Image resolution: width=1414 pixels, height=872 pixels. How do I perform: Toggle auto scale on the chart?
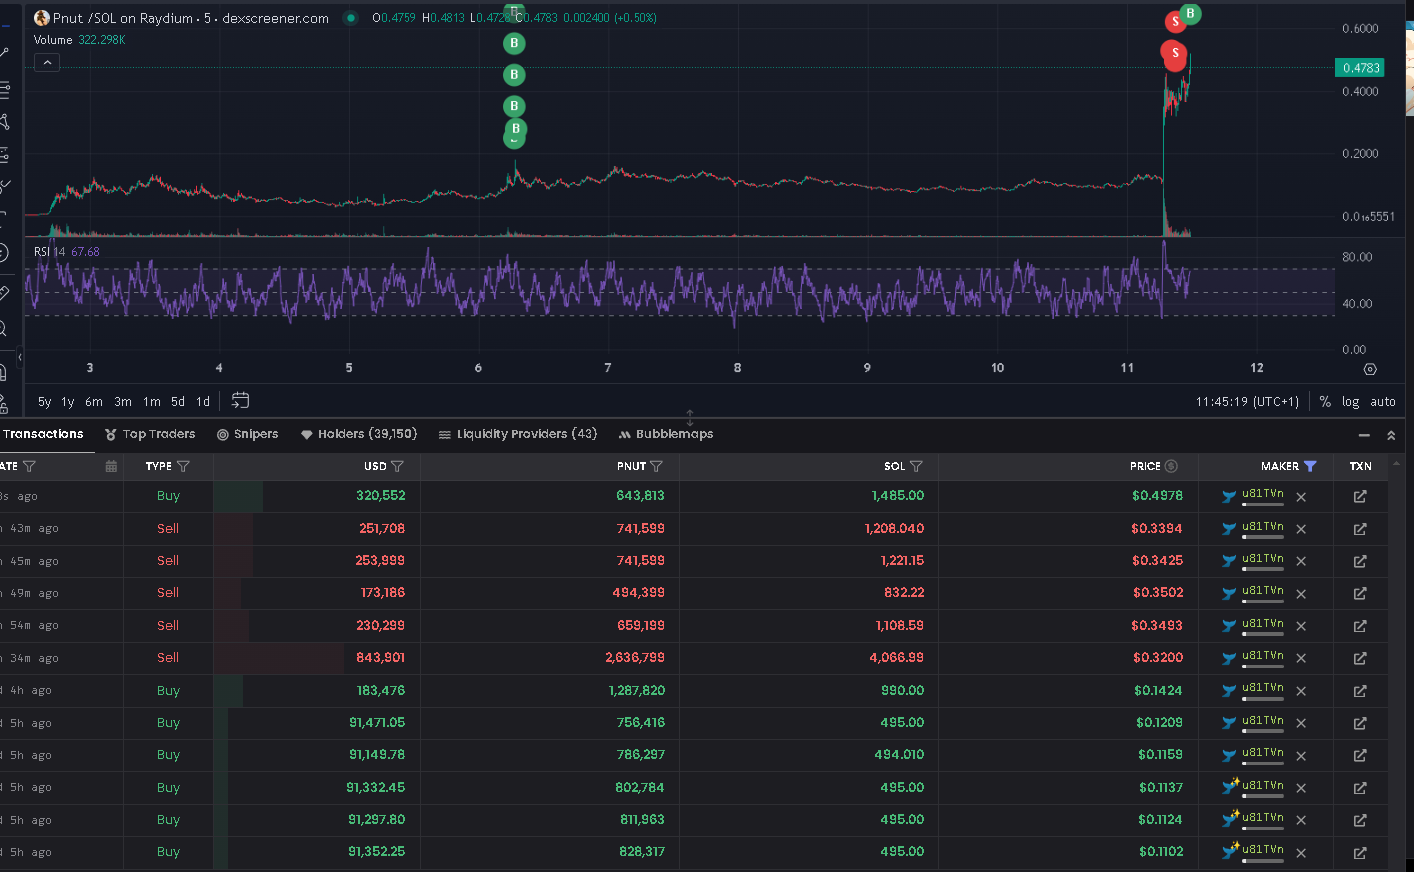tap(1383, 401)
